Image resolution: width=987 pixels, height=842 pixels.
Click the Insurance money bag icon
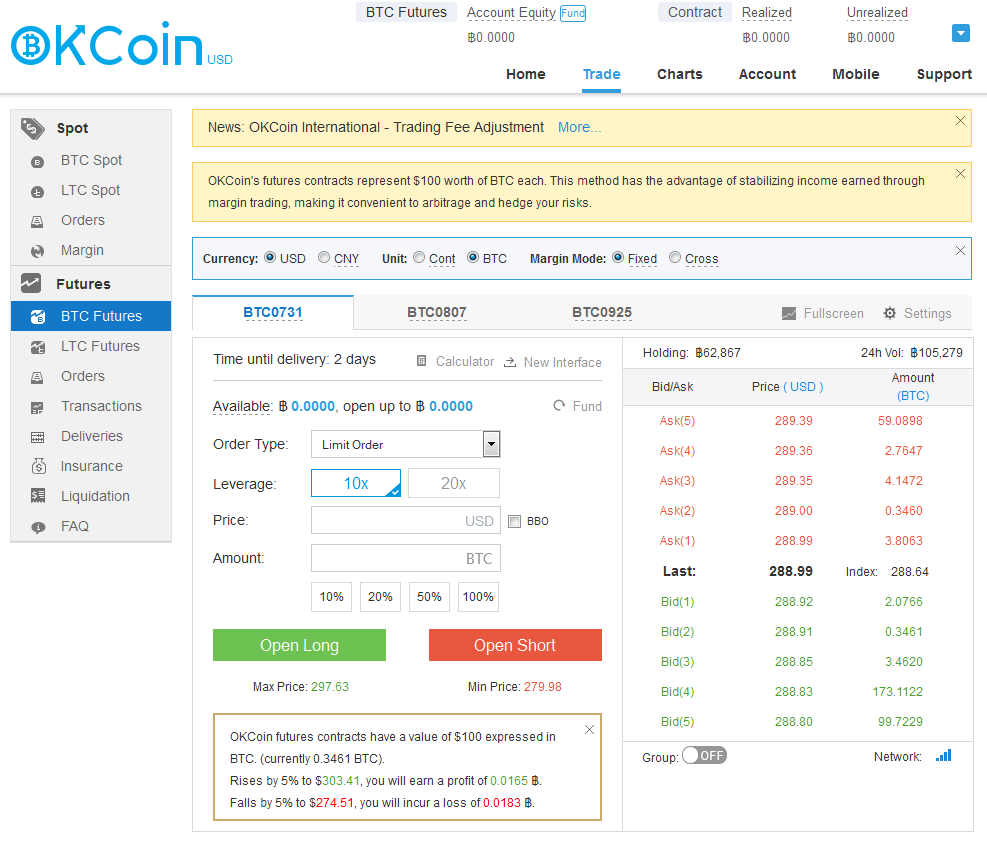point(38,466)
